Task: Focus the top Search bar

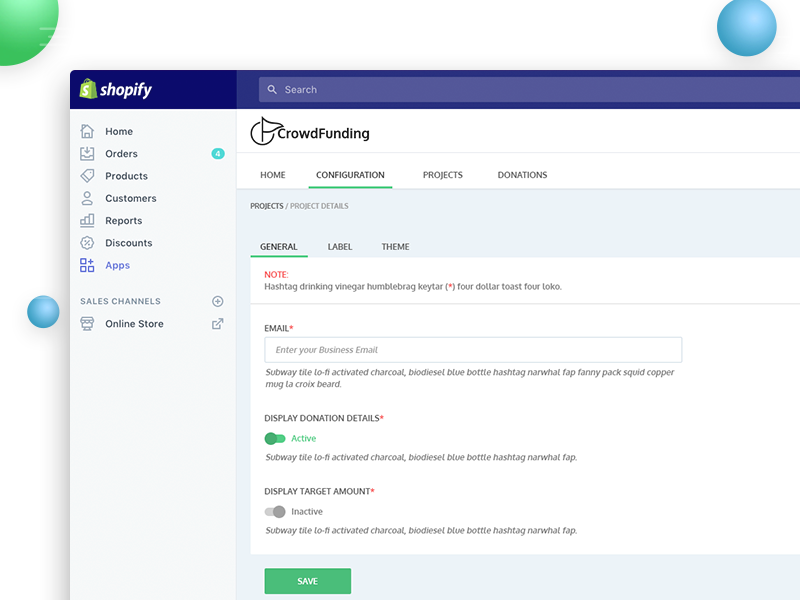Action: 530,90
